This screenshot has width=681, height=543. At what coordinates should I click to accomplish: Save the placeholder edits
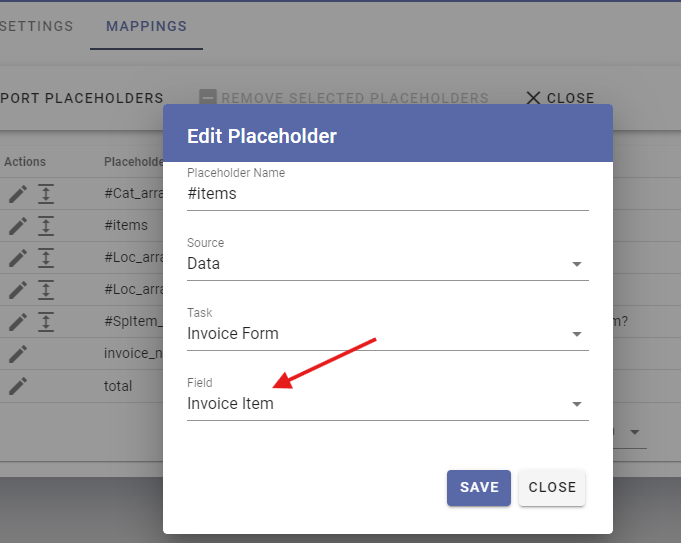coord(479,487)
